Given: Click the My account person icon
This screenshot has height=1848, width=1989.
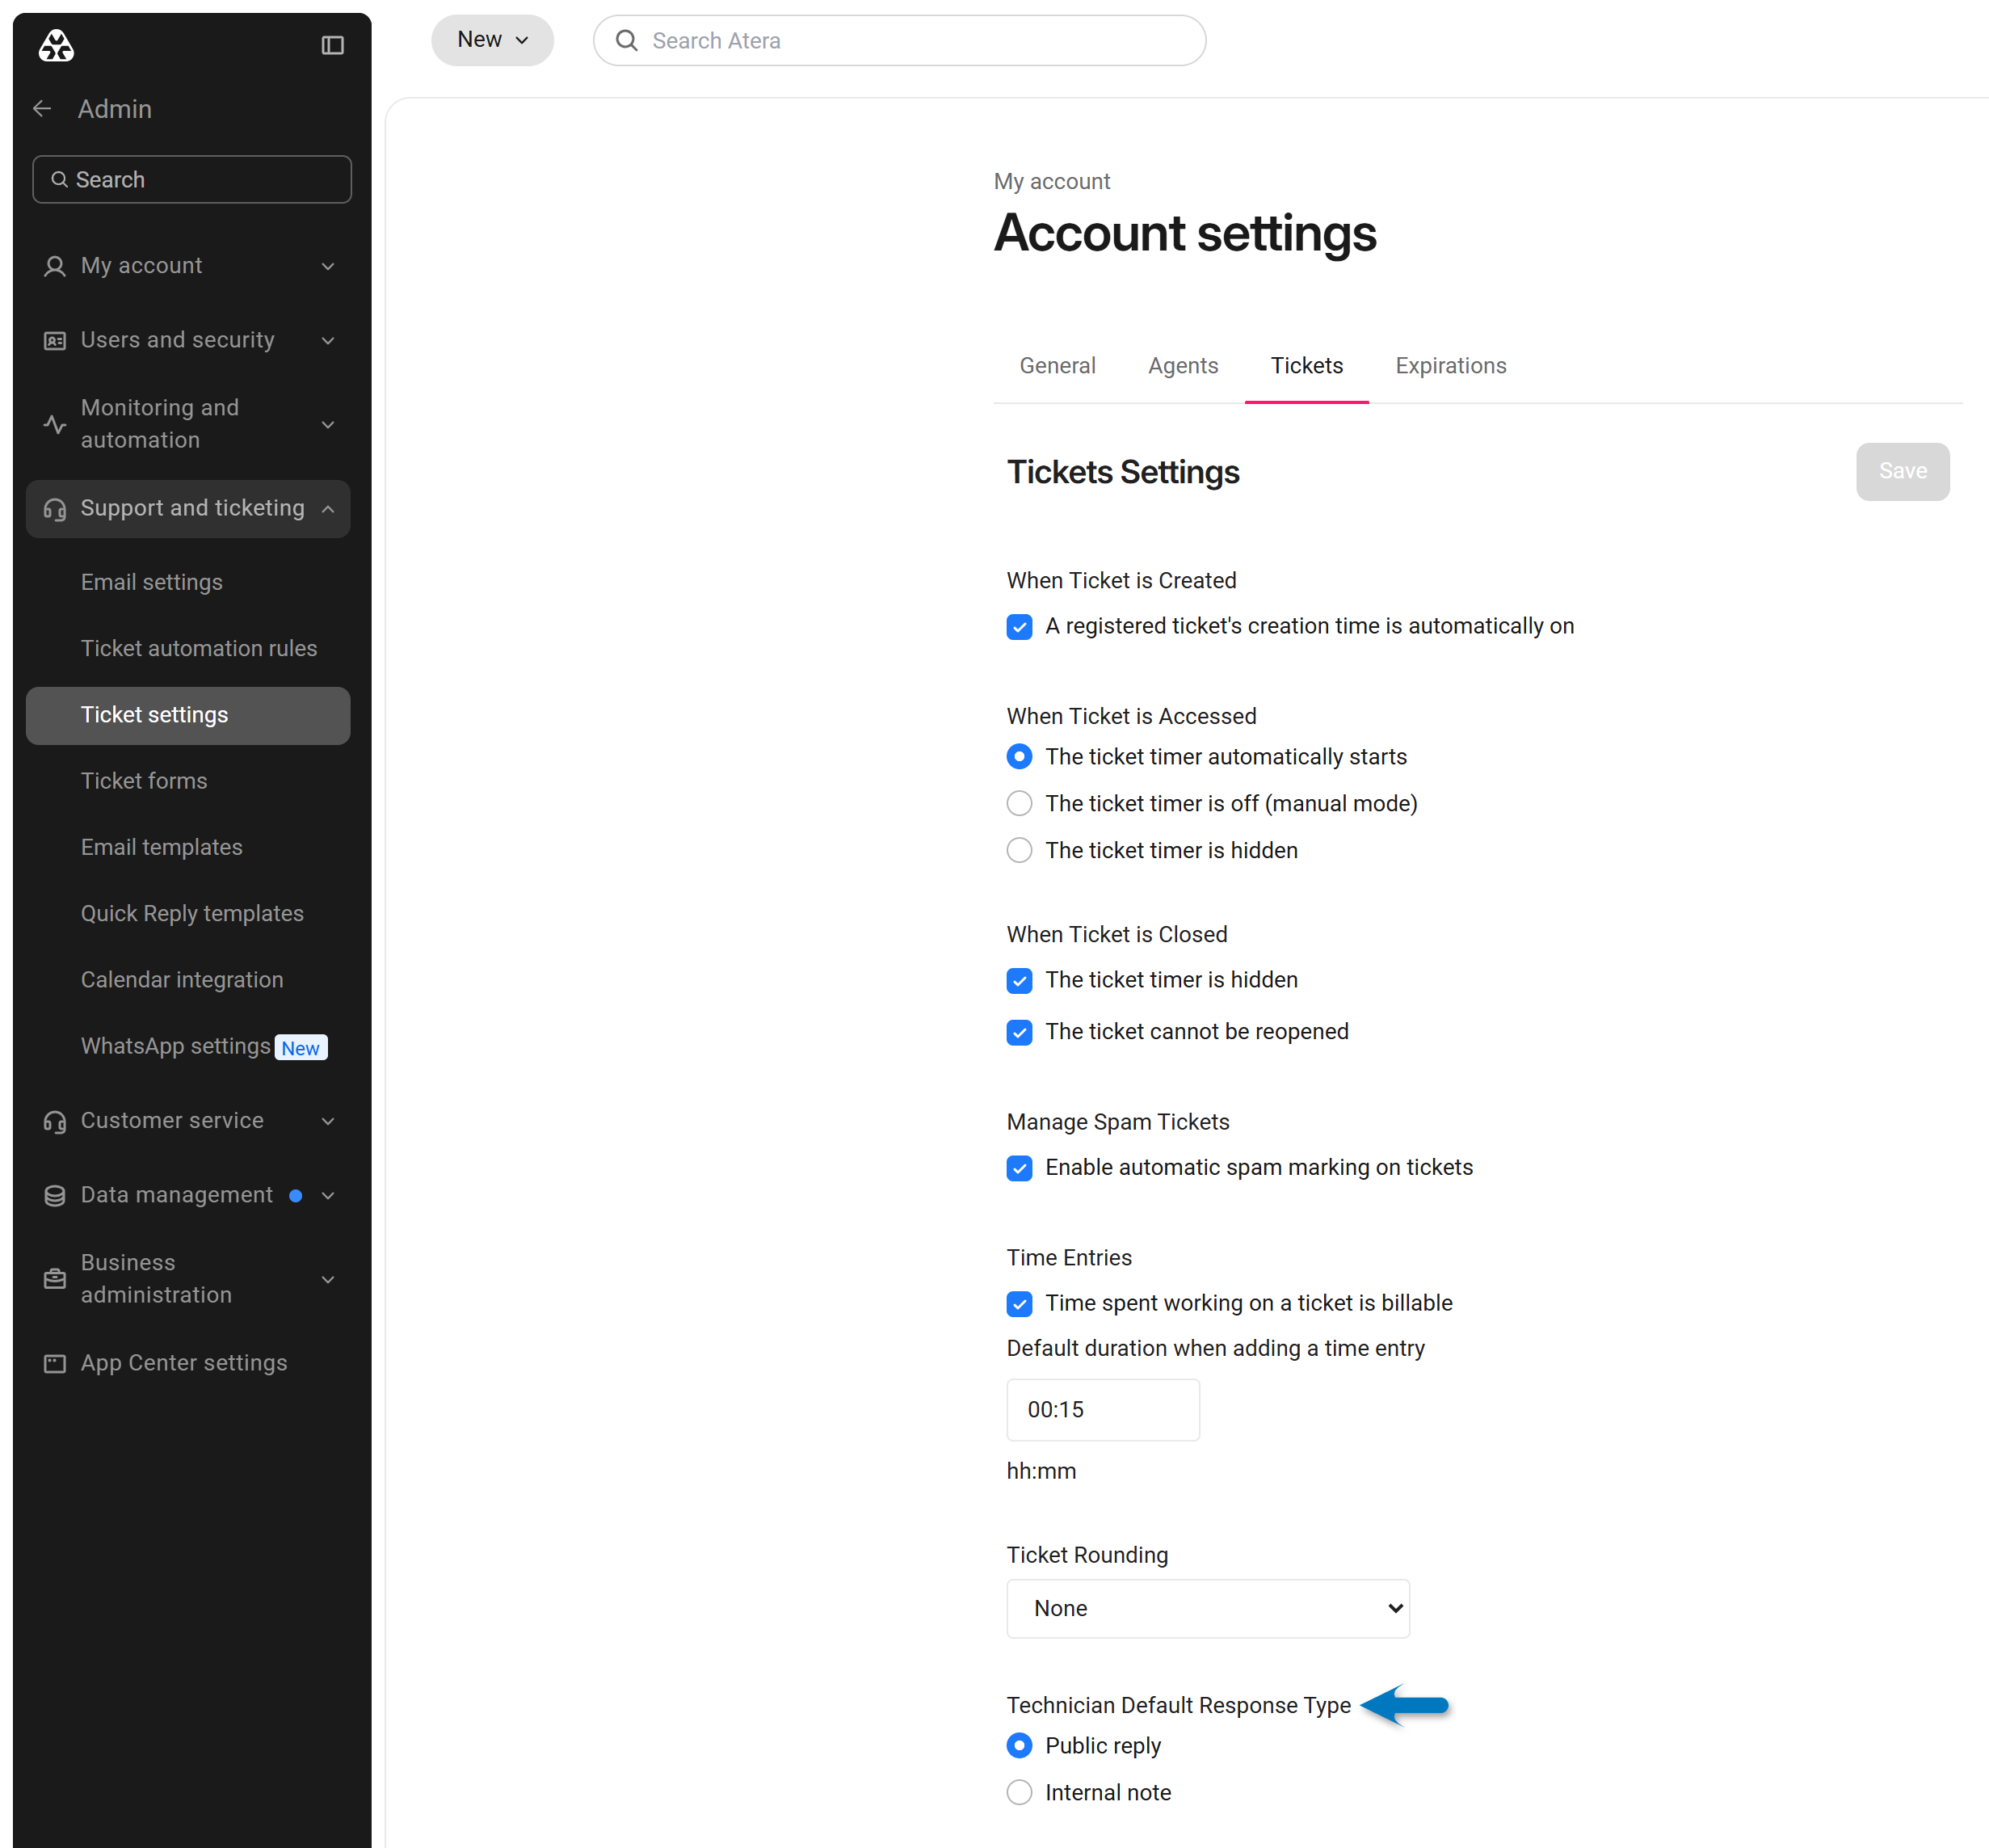Looking at the screenshot, I should pos(55,266).
